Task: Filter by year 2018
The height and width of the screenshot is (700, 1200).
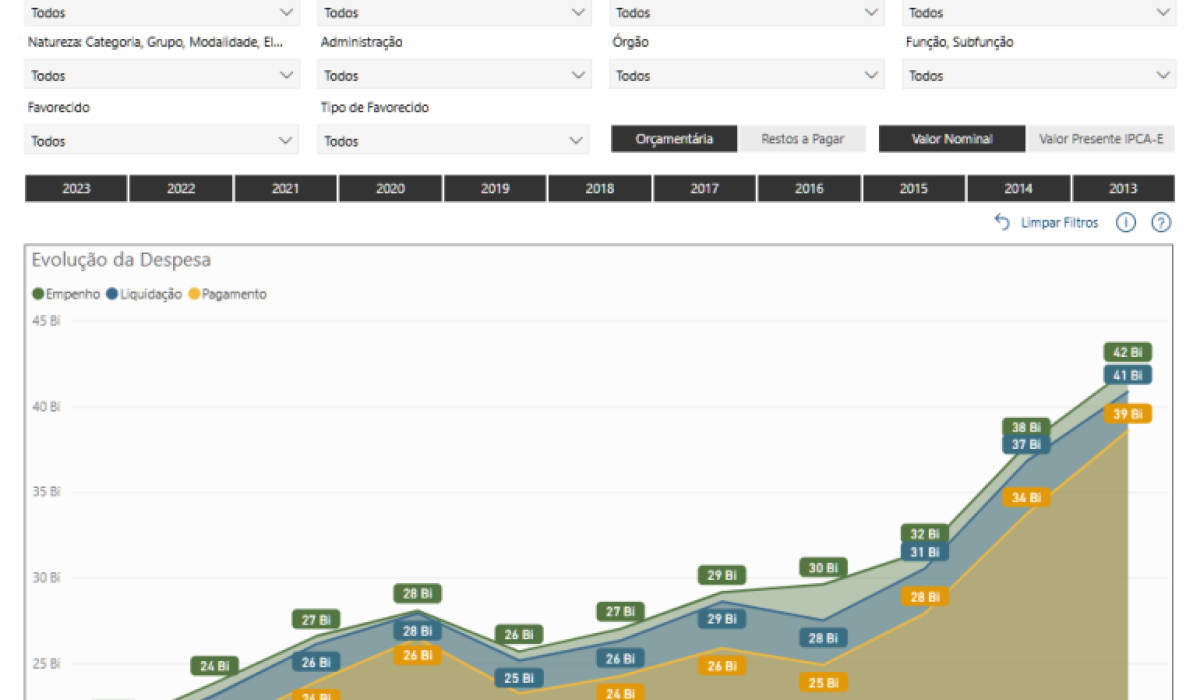Action: pyautogui.click(x=600, y=188)
